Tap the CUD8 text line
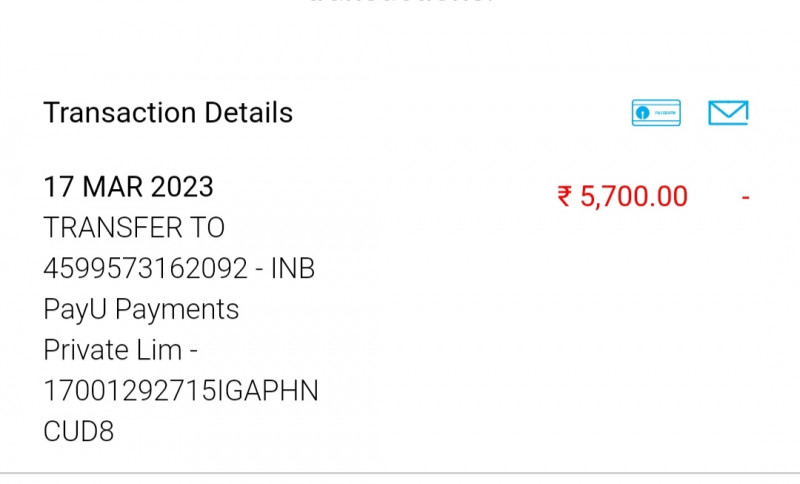Screen dimensions: 800x484 click(x=79, y=432)
